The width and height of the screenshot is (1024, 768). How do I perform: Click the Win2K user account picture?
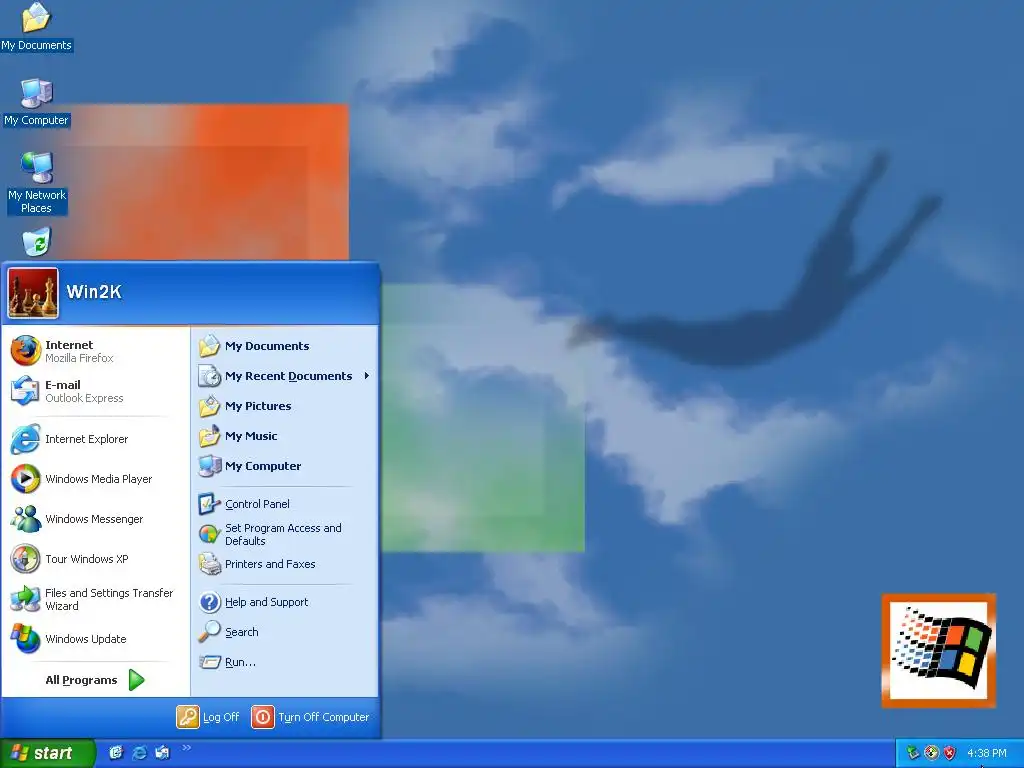click(x=33, y=293)
